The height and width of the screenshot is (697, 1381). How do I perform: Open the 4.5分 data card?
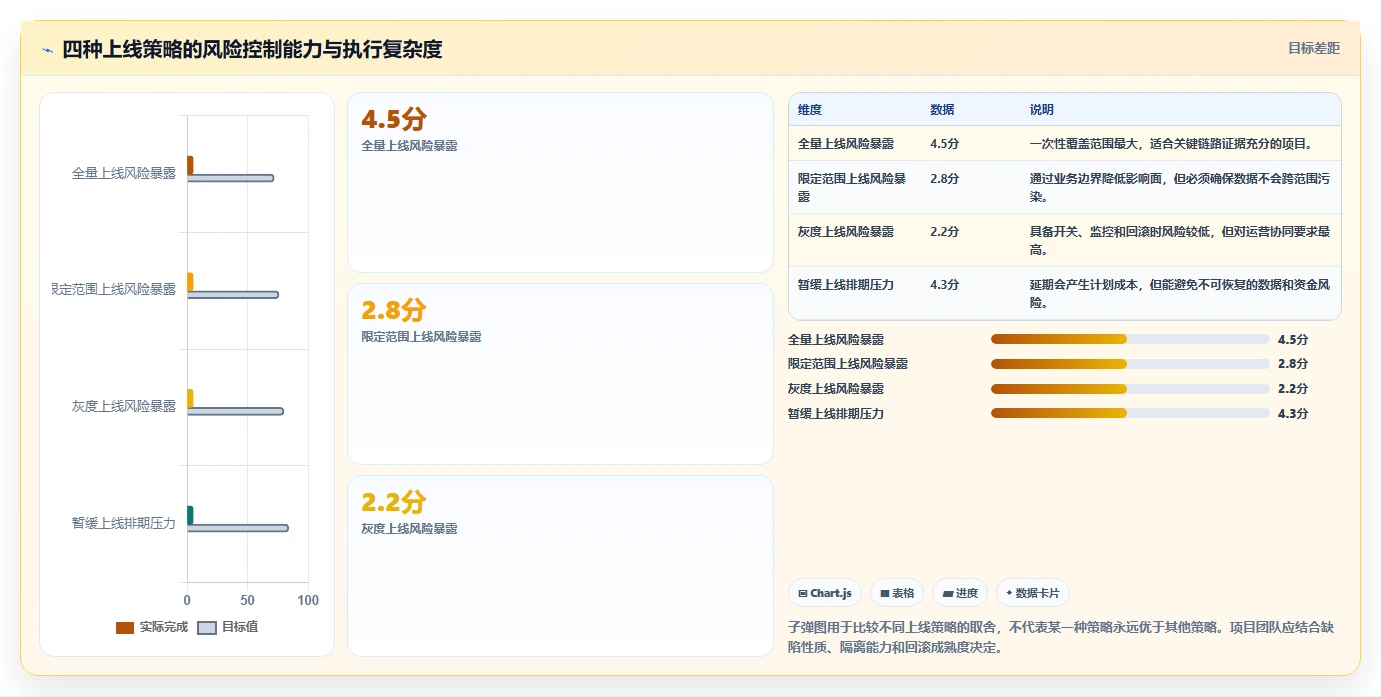[560, 182]
